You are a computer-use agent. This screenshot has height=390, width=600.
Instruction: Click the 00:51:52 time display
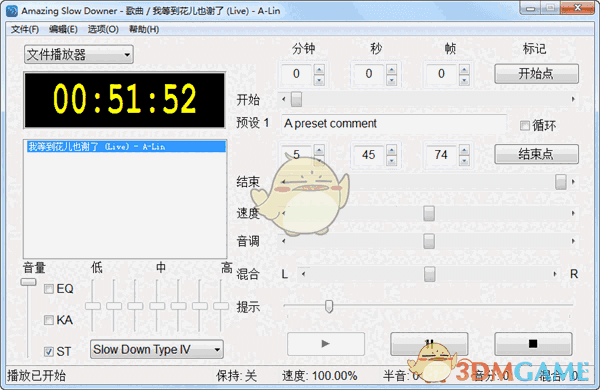tap(124, 100)
